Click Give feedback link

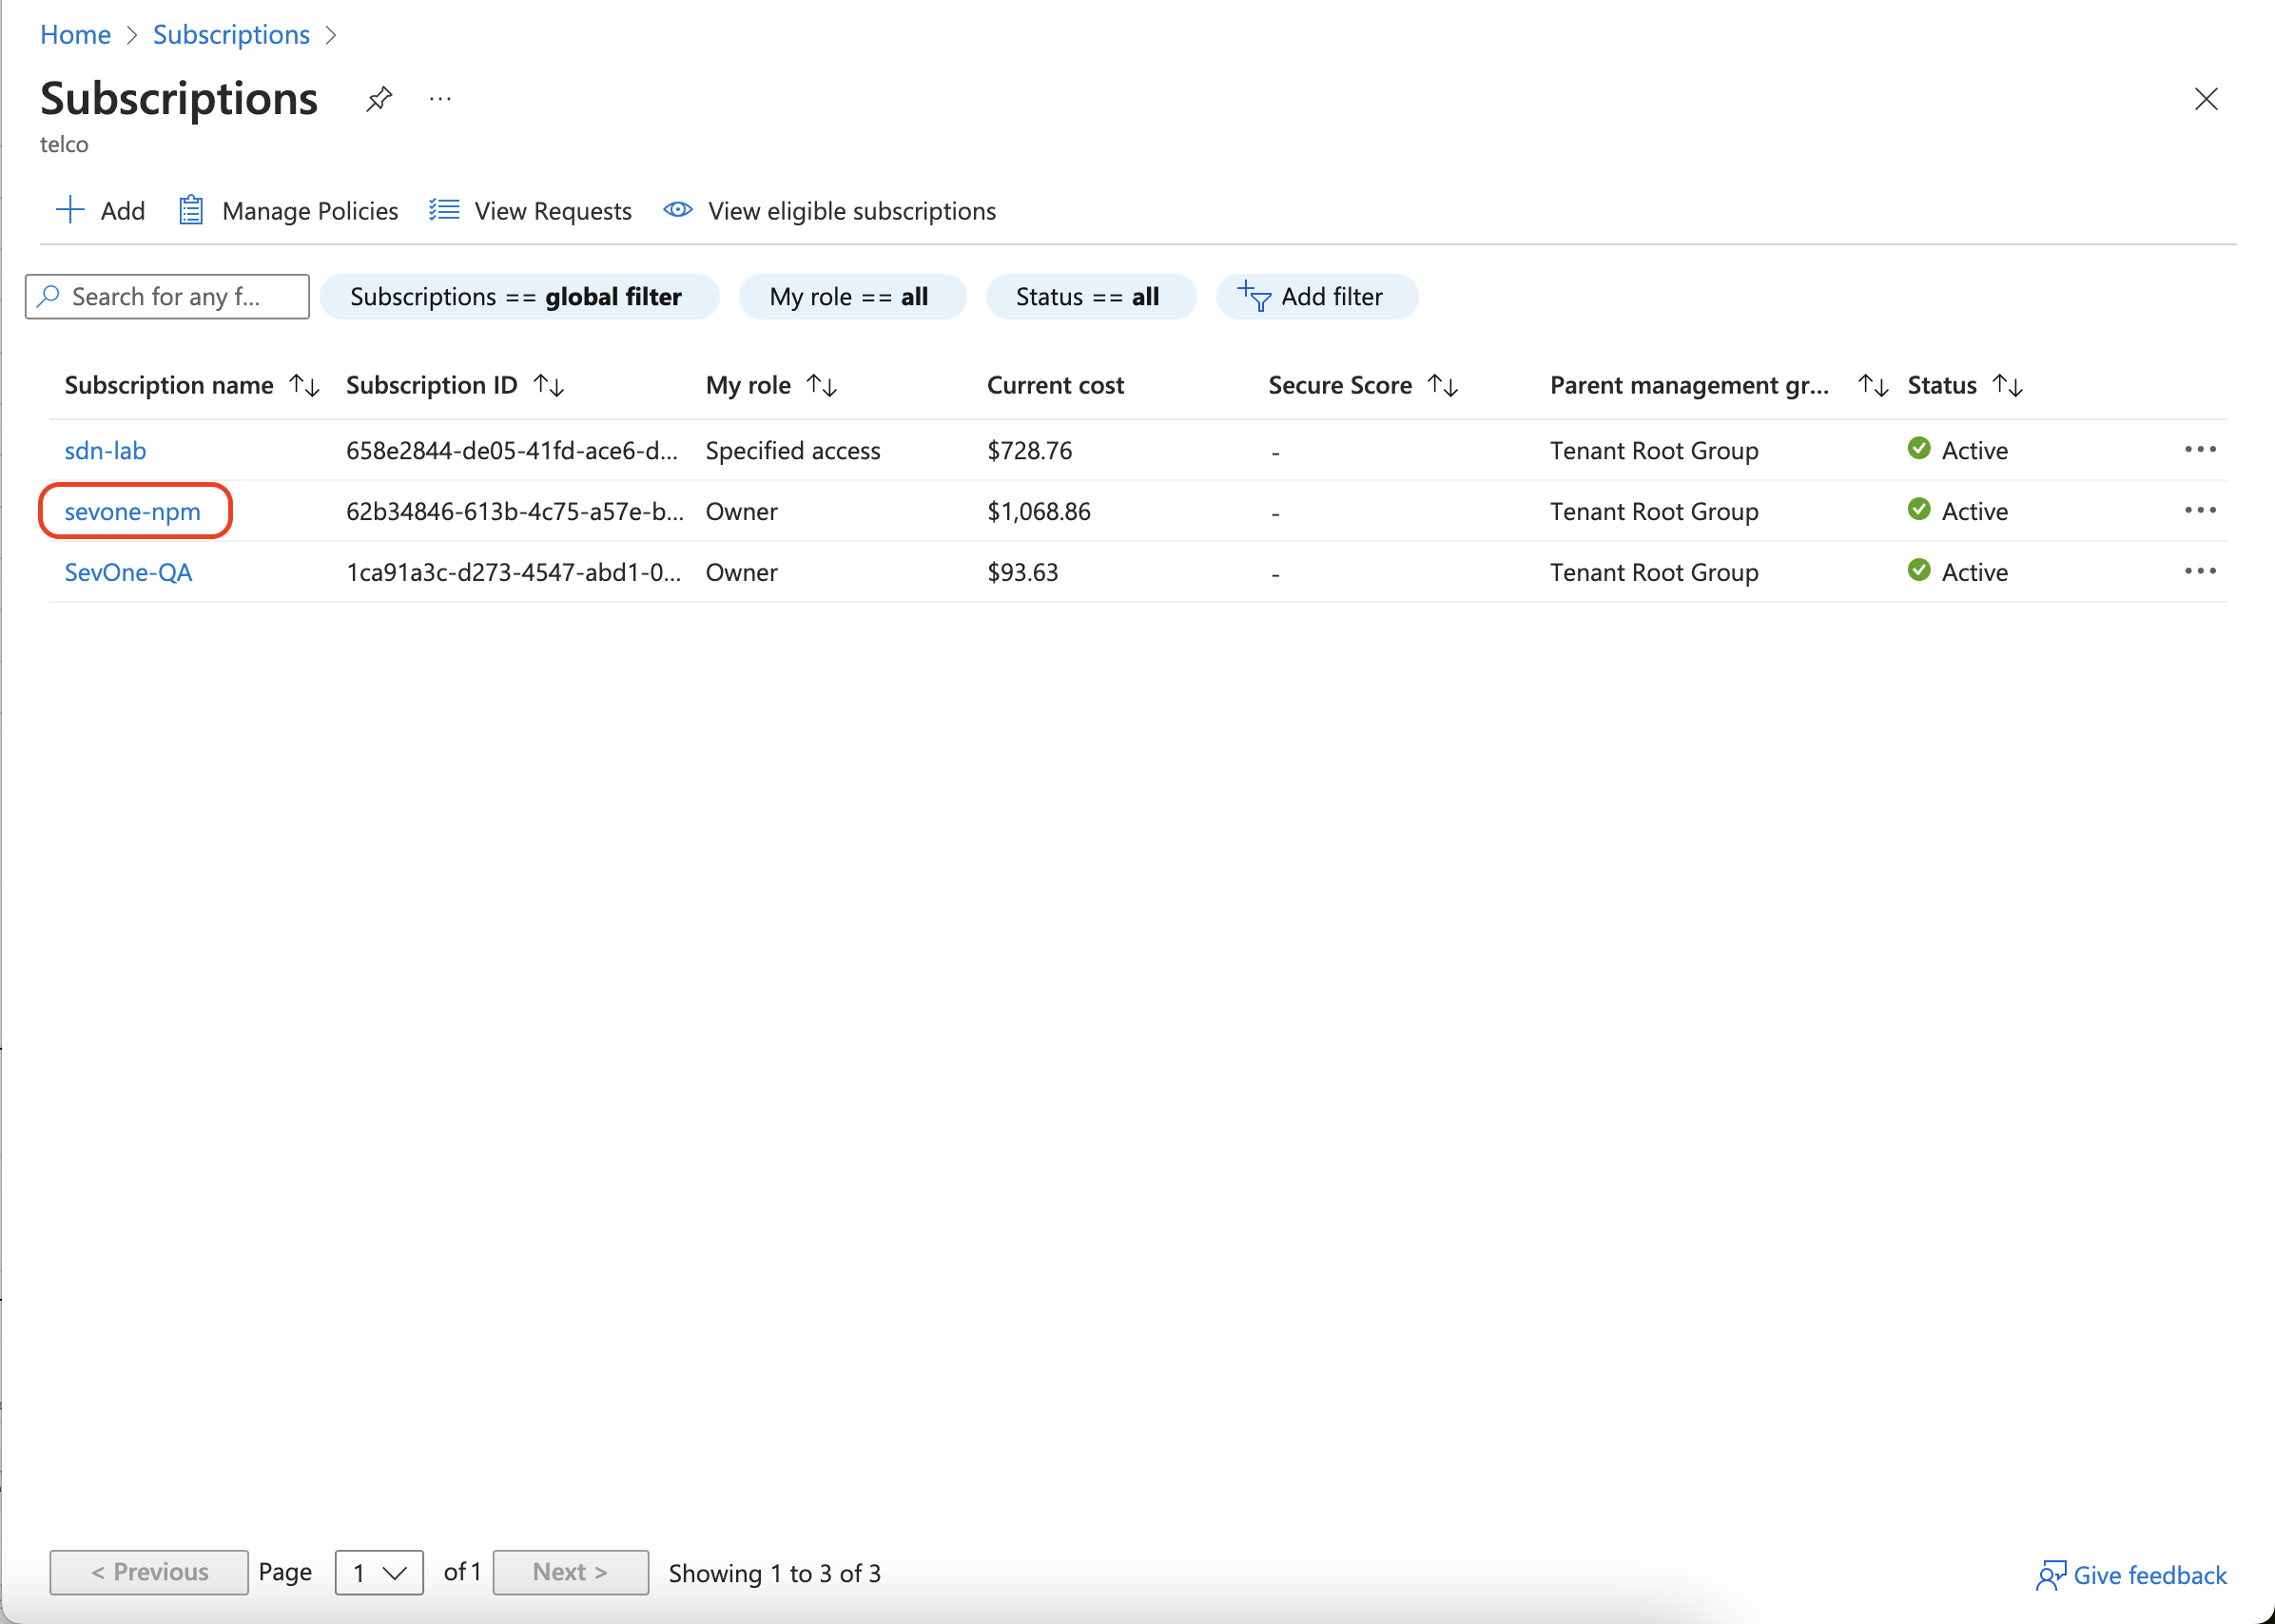point(2131,1576)
